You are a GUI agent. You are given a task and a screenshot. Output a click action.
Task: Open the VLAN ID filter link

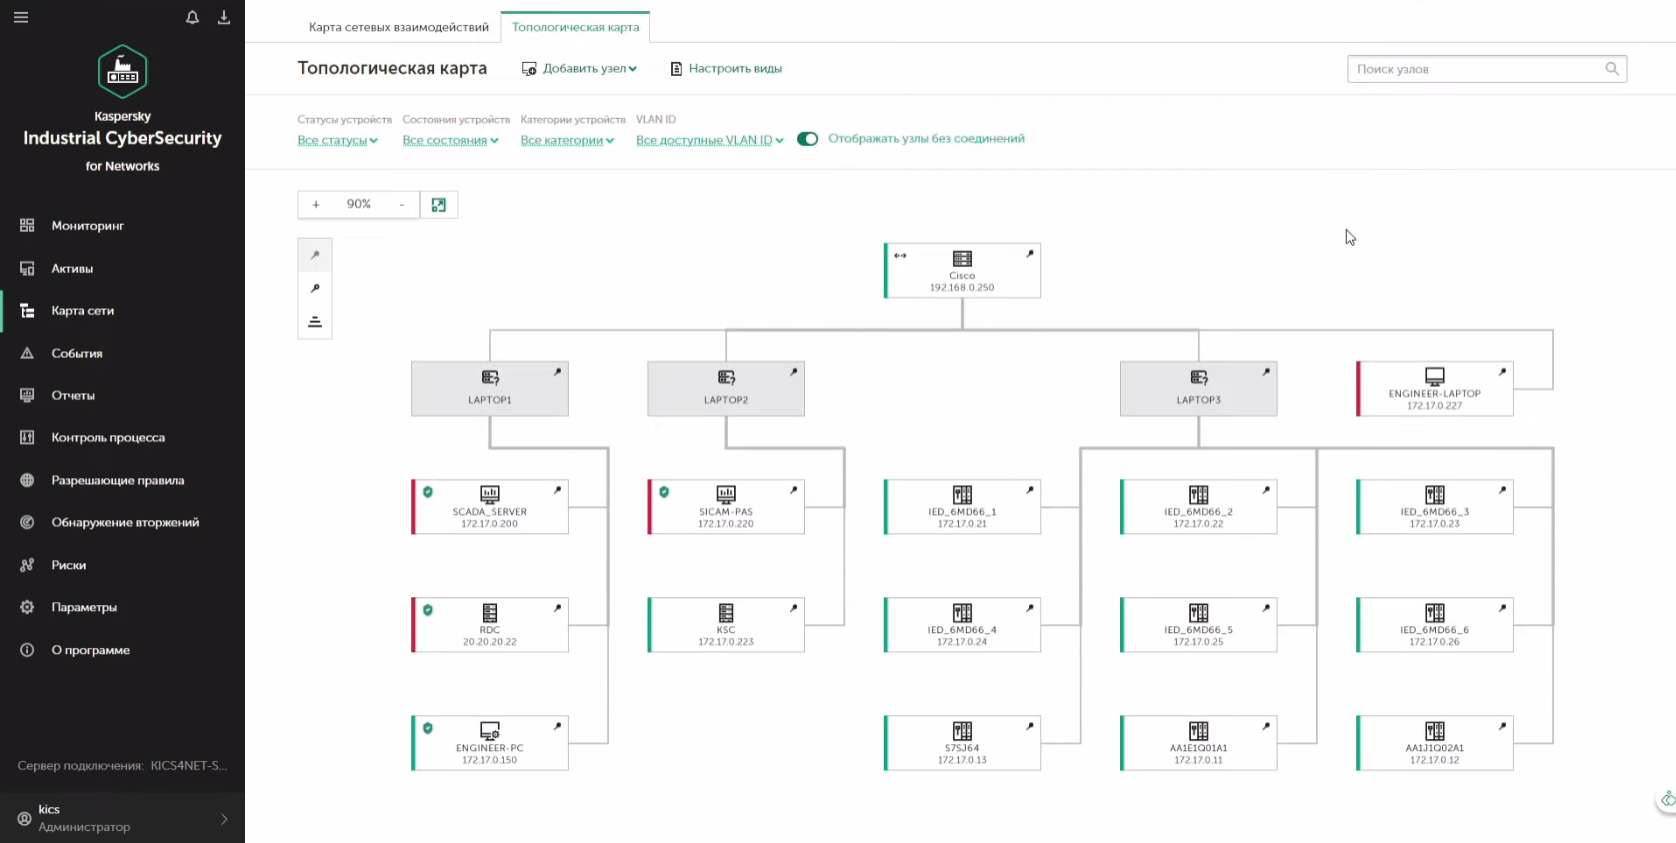(709, 141)
